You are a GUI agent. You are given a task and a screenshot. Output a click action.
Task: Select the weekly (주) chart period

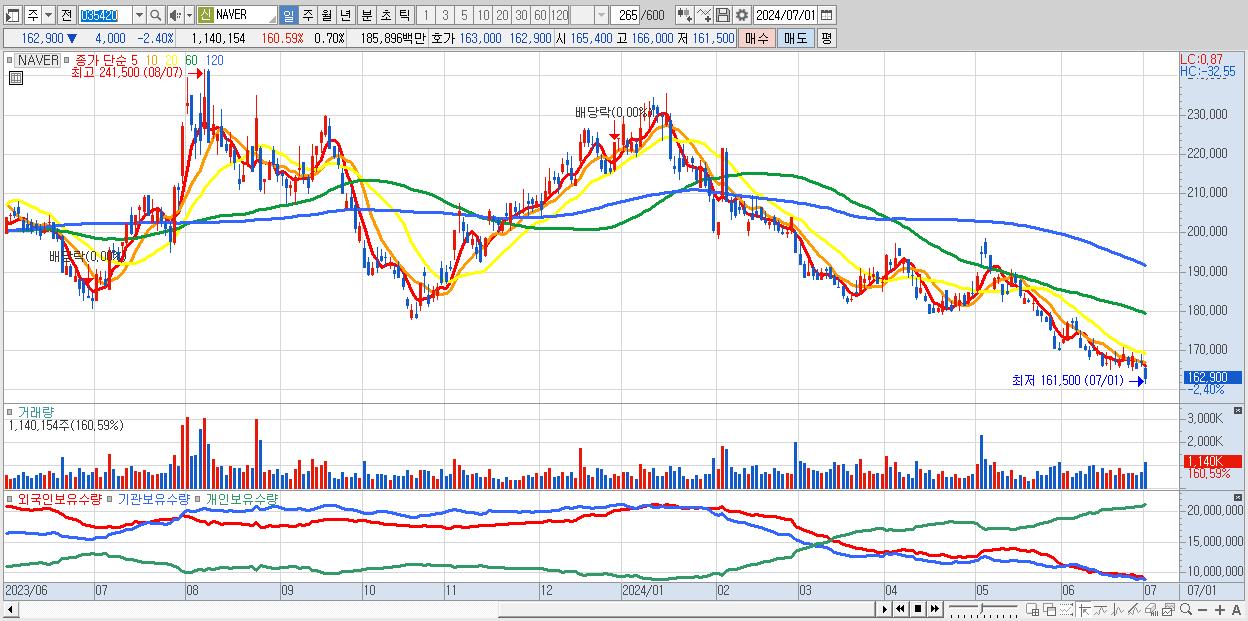[x=307, y=15]
